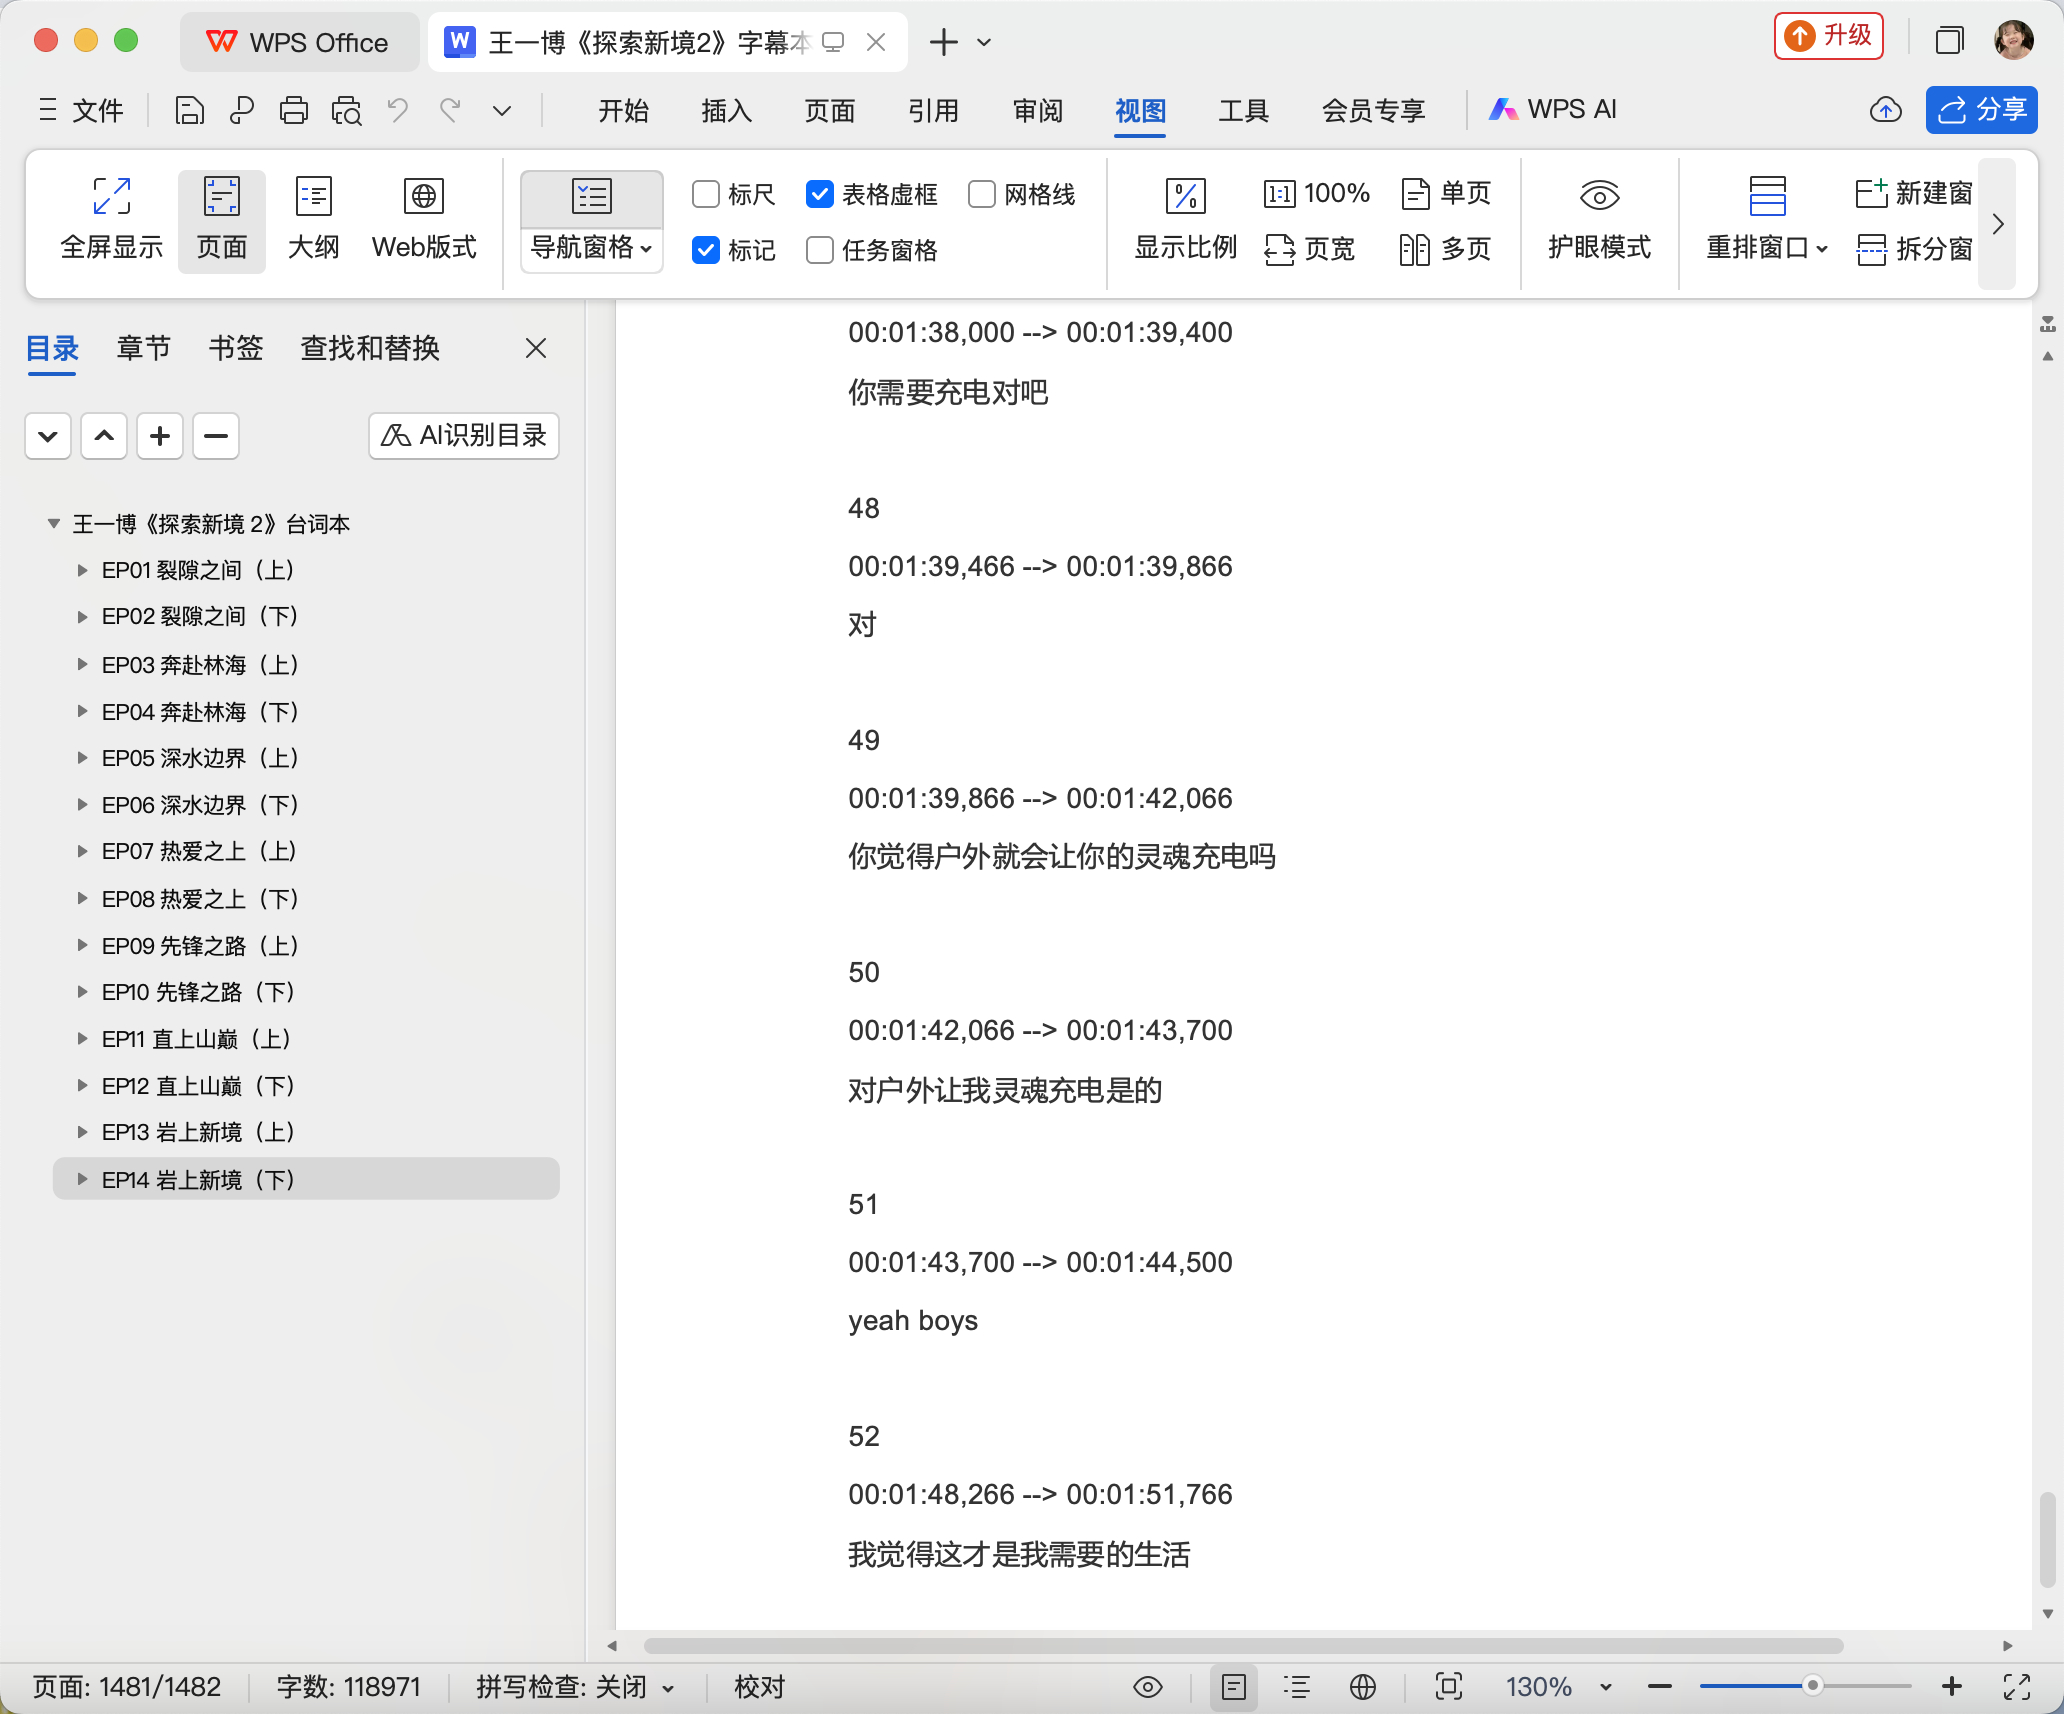
Task: Close the navigation pane with X
Action: pyautogui.click(x=536, y=348)
